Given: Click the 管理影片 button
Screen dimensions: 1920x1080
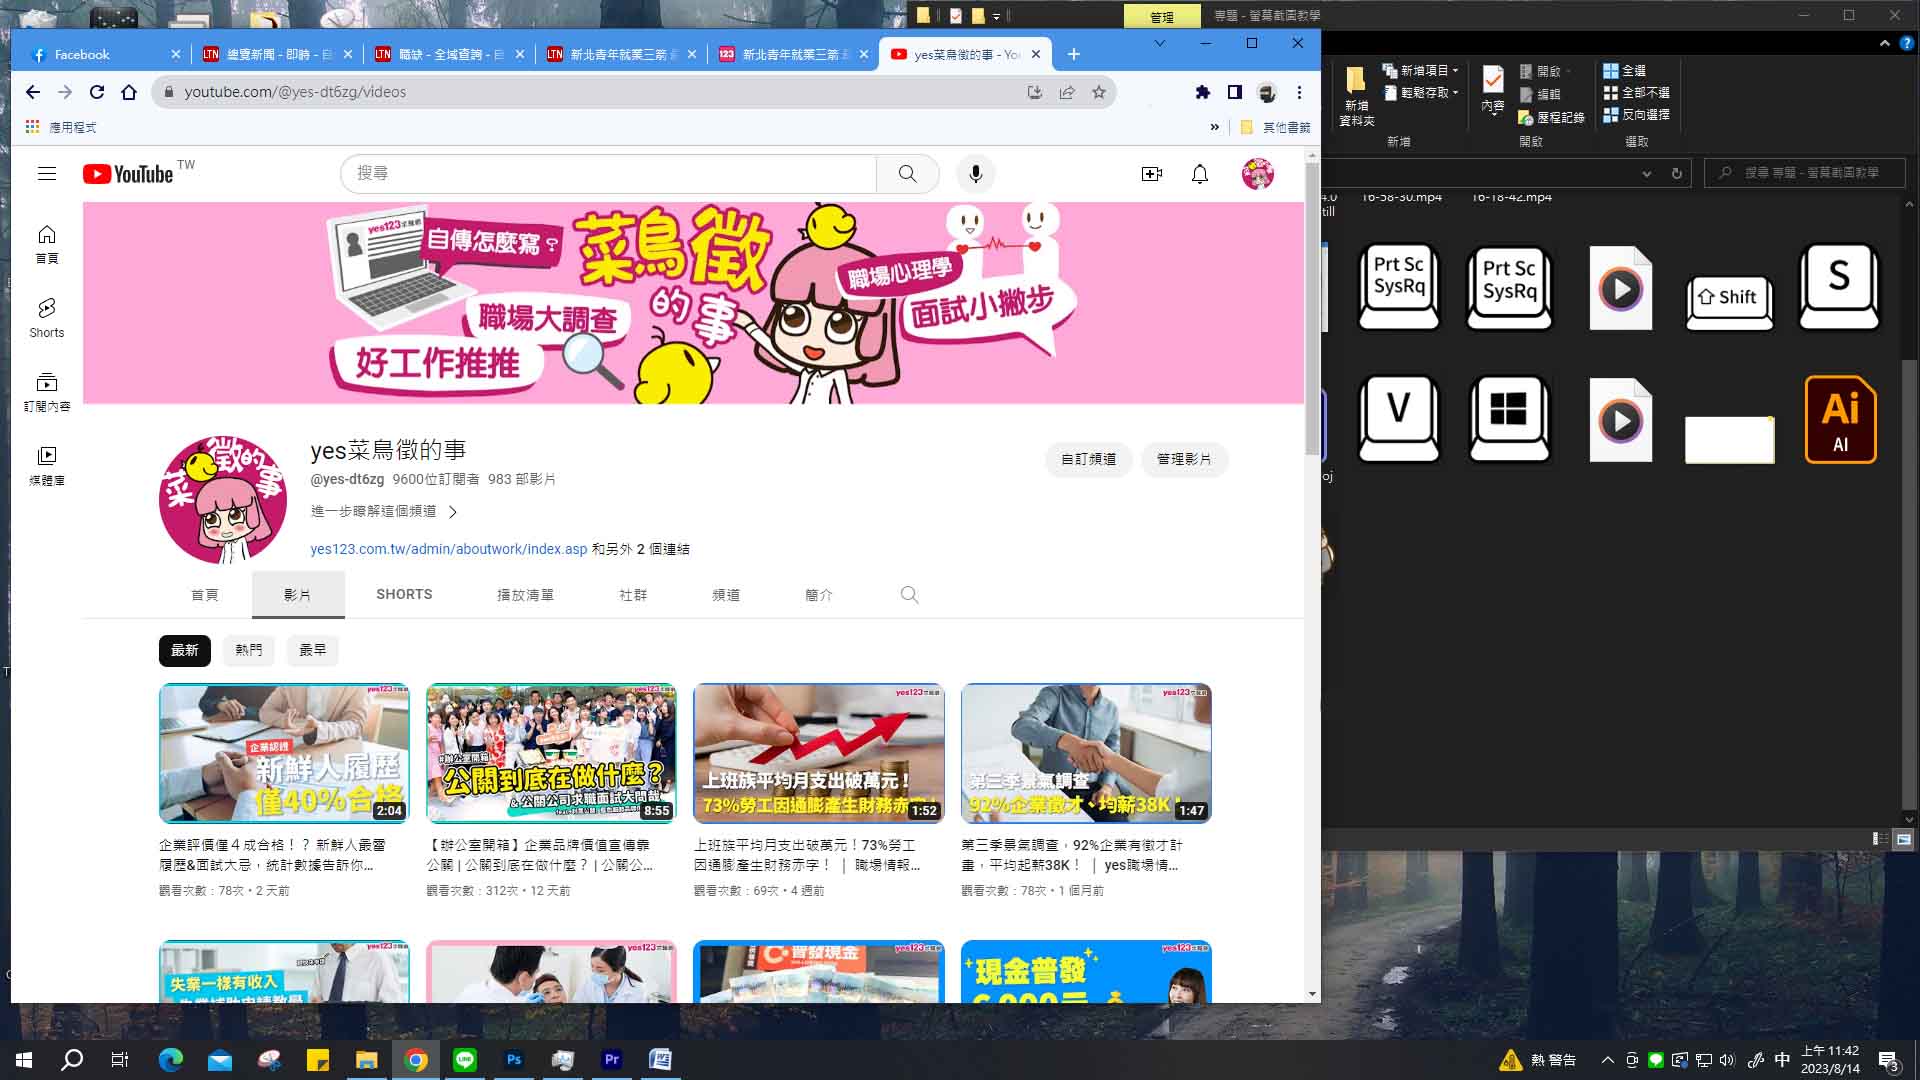Looking at the screenshot, I should 1184,459.
